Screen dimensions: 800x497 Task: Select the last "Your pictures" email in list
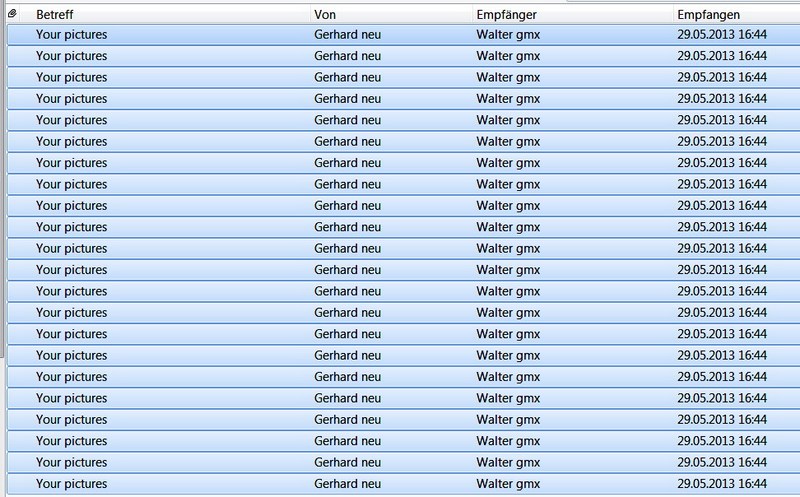(x=71, y=484)
